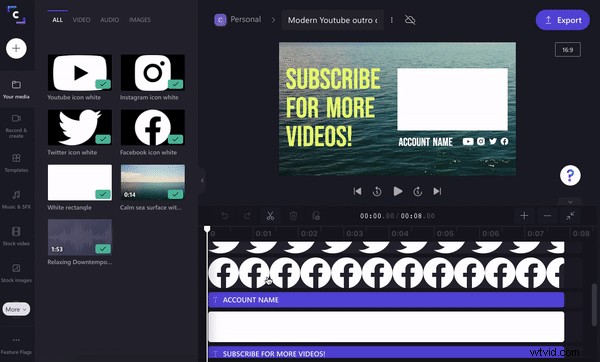The width and height of the screenshot is (600, 362).
Task: Click the cloud sync off icon
Action: pyautogui.click(x=410, y=20)
